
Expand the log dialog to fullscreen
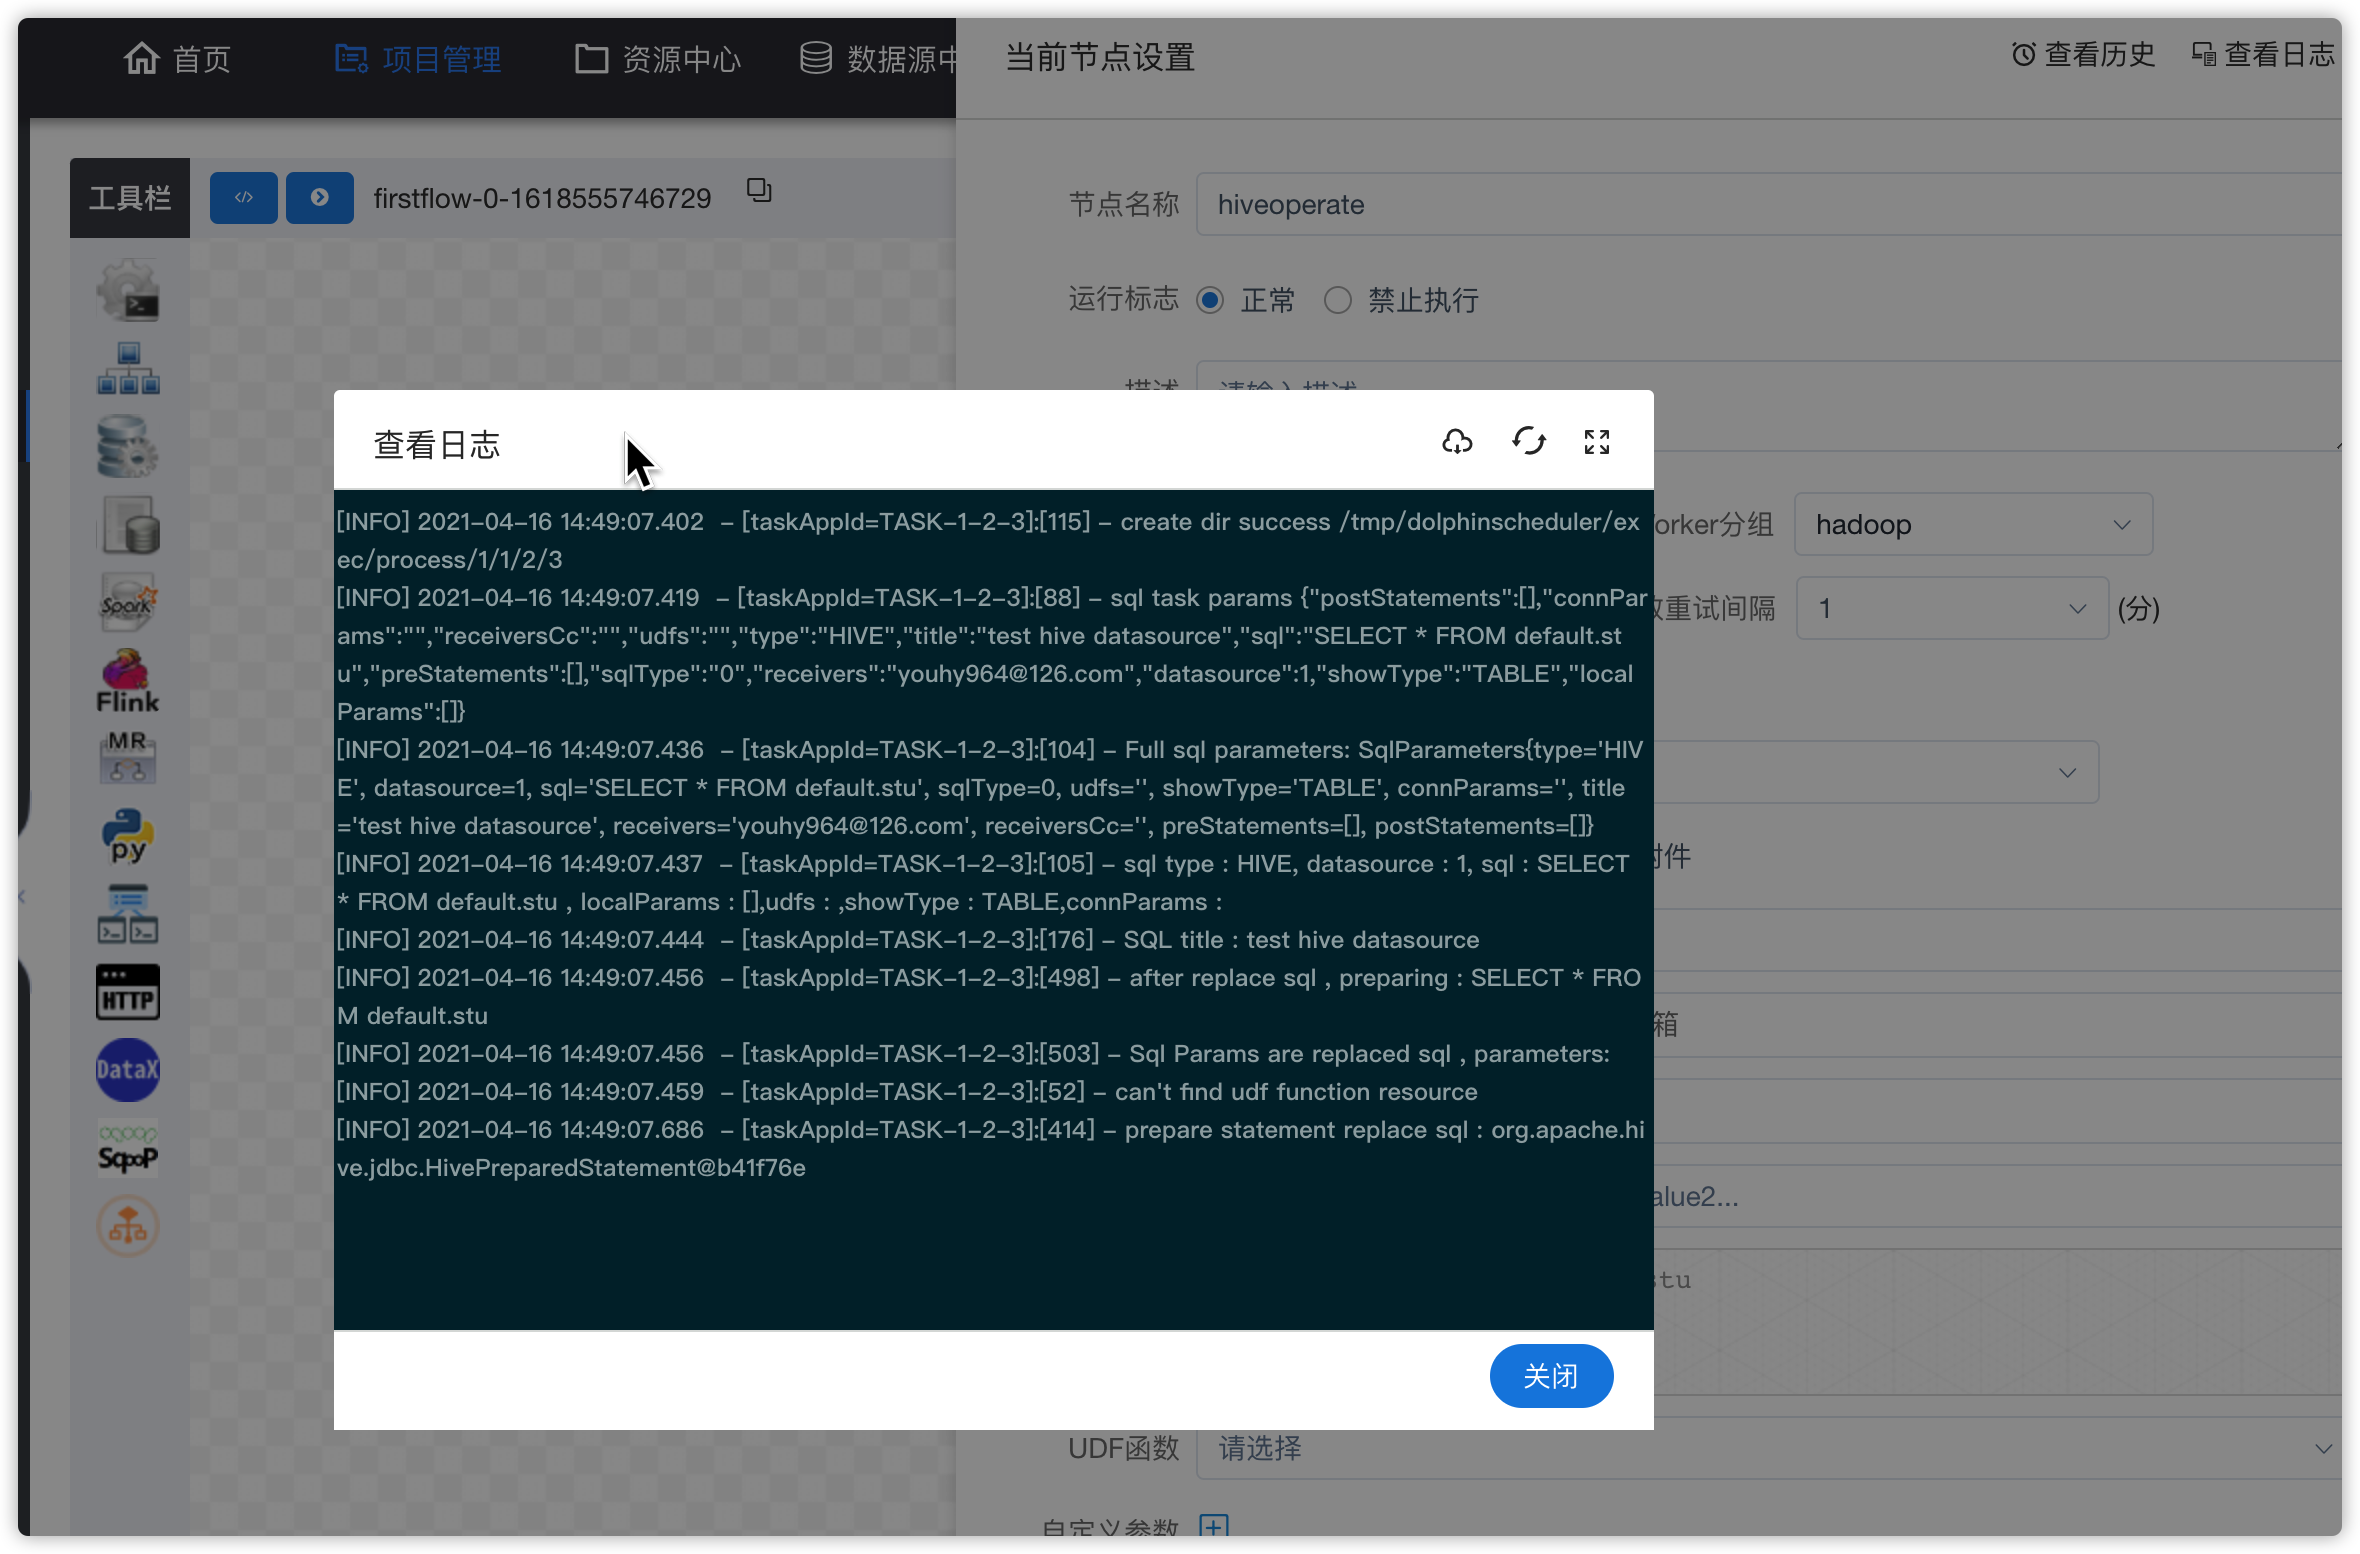tap(1597, 441)
